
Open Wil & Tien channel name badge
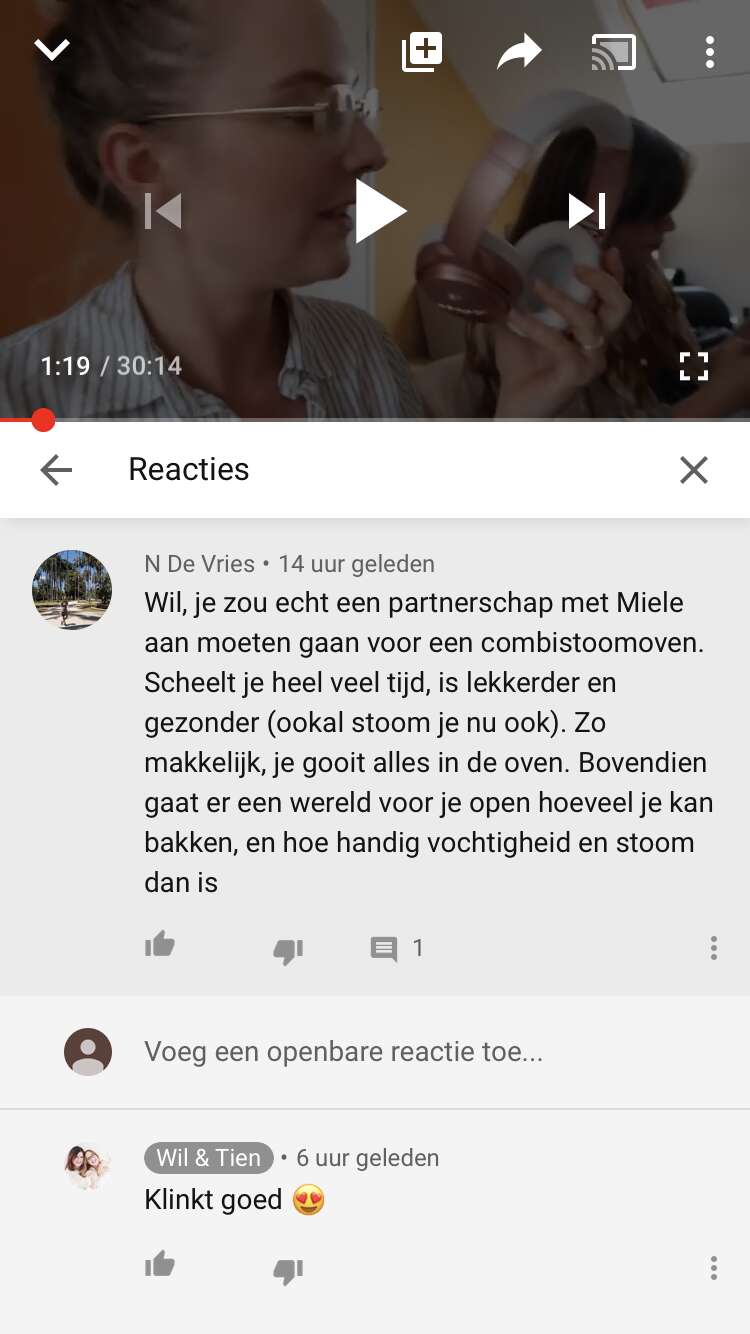[208, 1158]
